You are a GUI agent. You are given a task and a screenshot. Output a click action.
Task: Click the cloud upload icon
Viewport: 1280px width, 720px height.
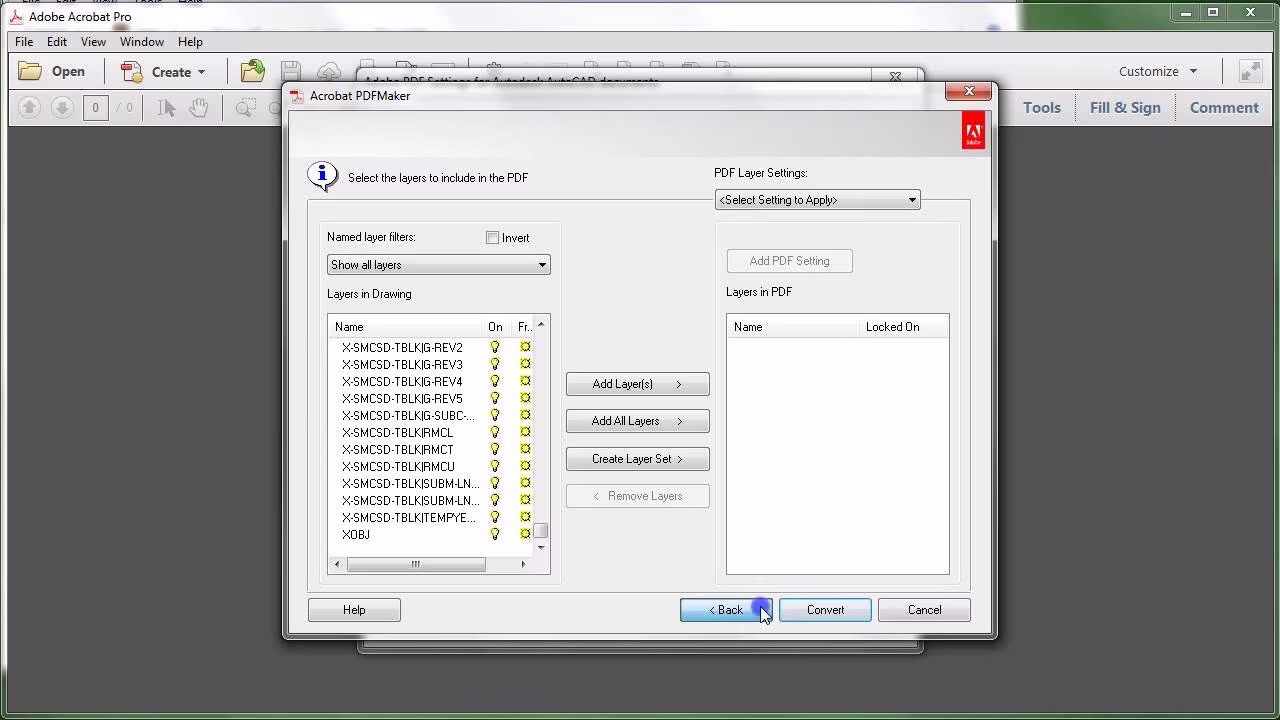pos(328,71)
